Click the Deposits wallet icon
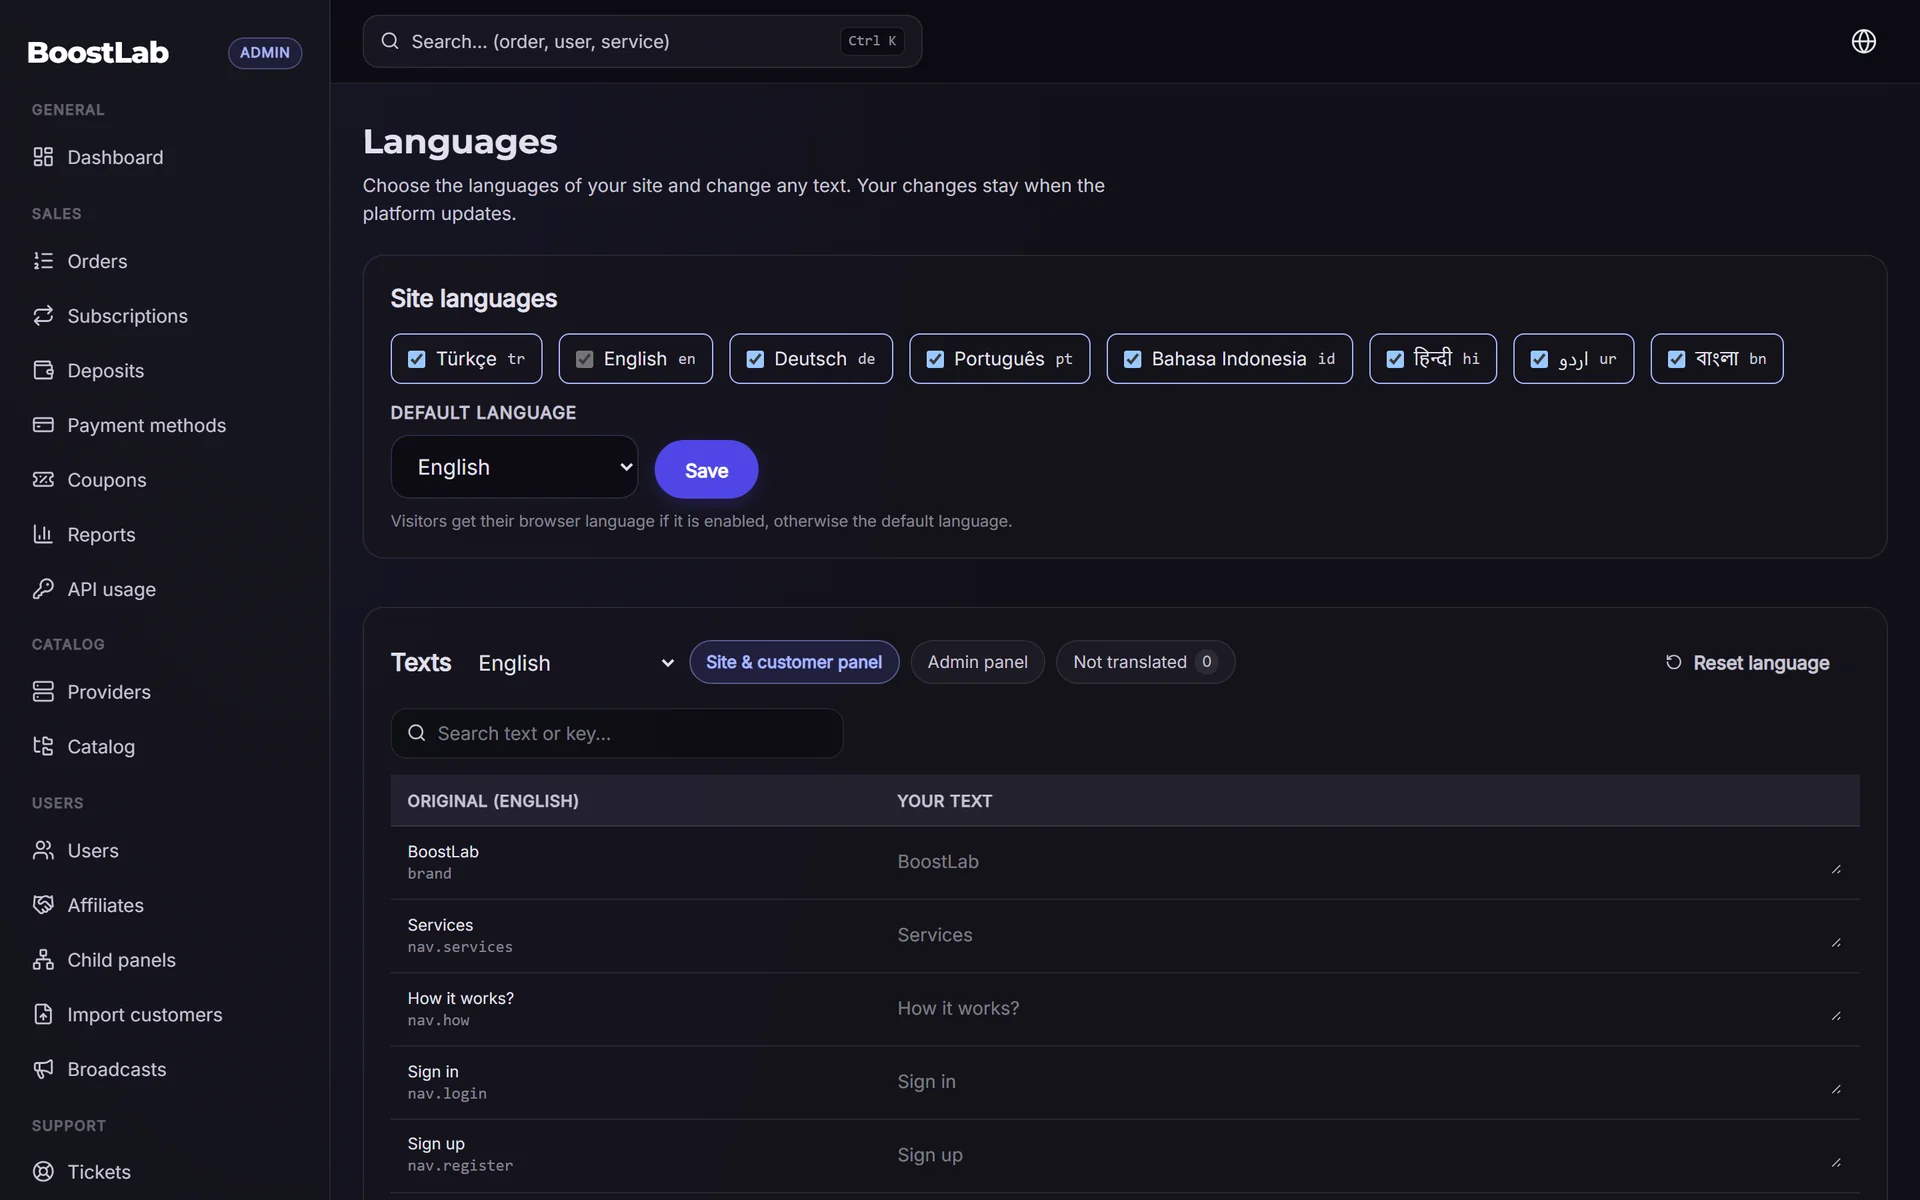The height and width of the screenshot is (1200, 1920). [43, 370]
